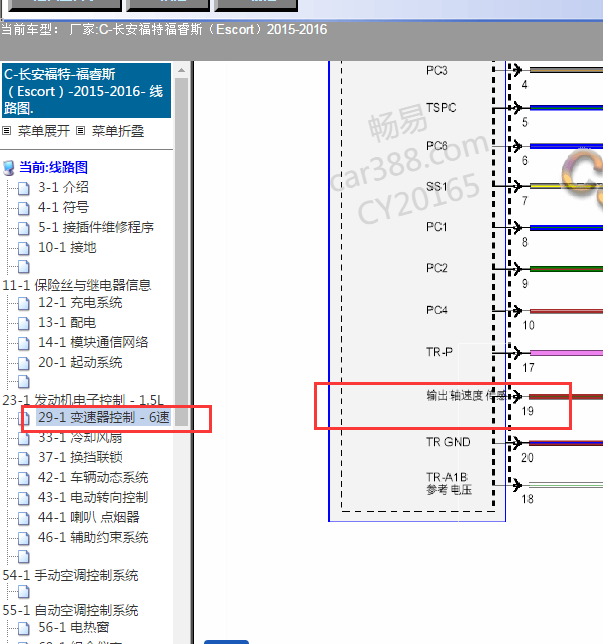Screen dimensions: 603x644
Task: Open 20-1 起动系统
Action: pos(80,362)
